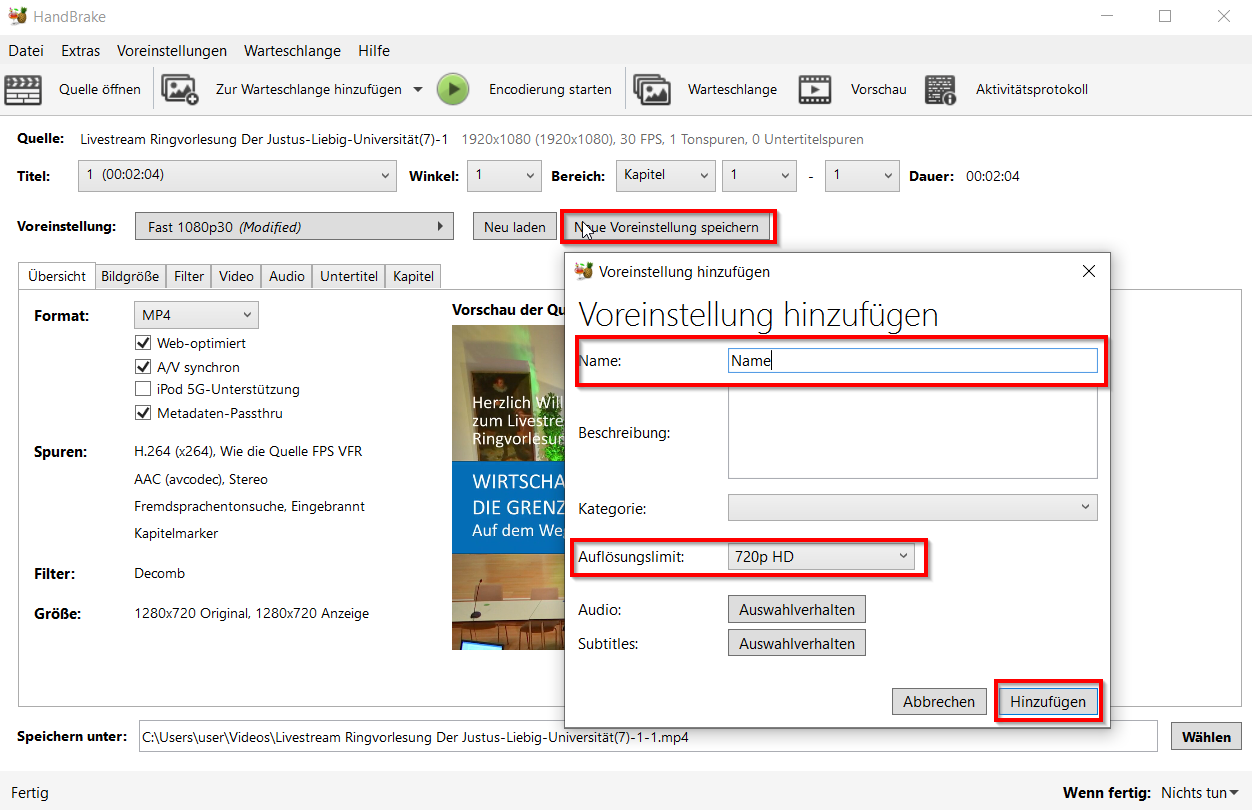Viewport: 1252px width, 810px height.
Task: Toggle the Metadaten-Passthru checkbox
Action: pyautogui.click(x=143, y=413)
